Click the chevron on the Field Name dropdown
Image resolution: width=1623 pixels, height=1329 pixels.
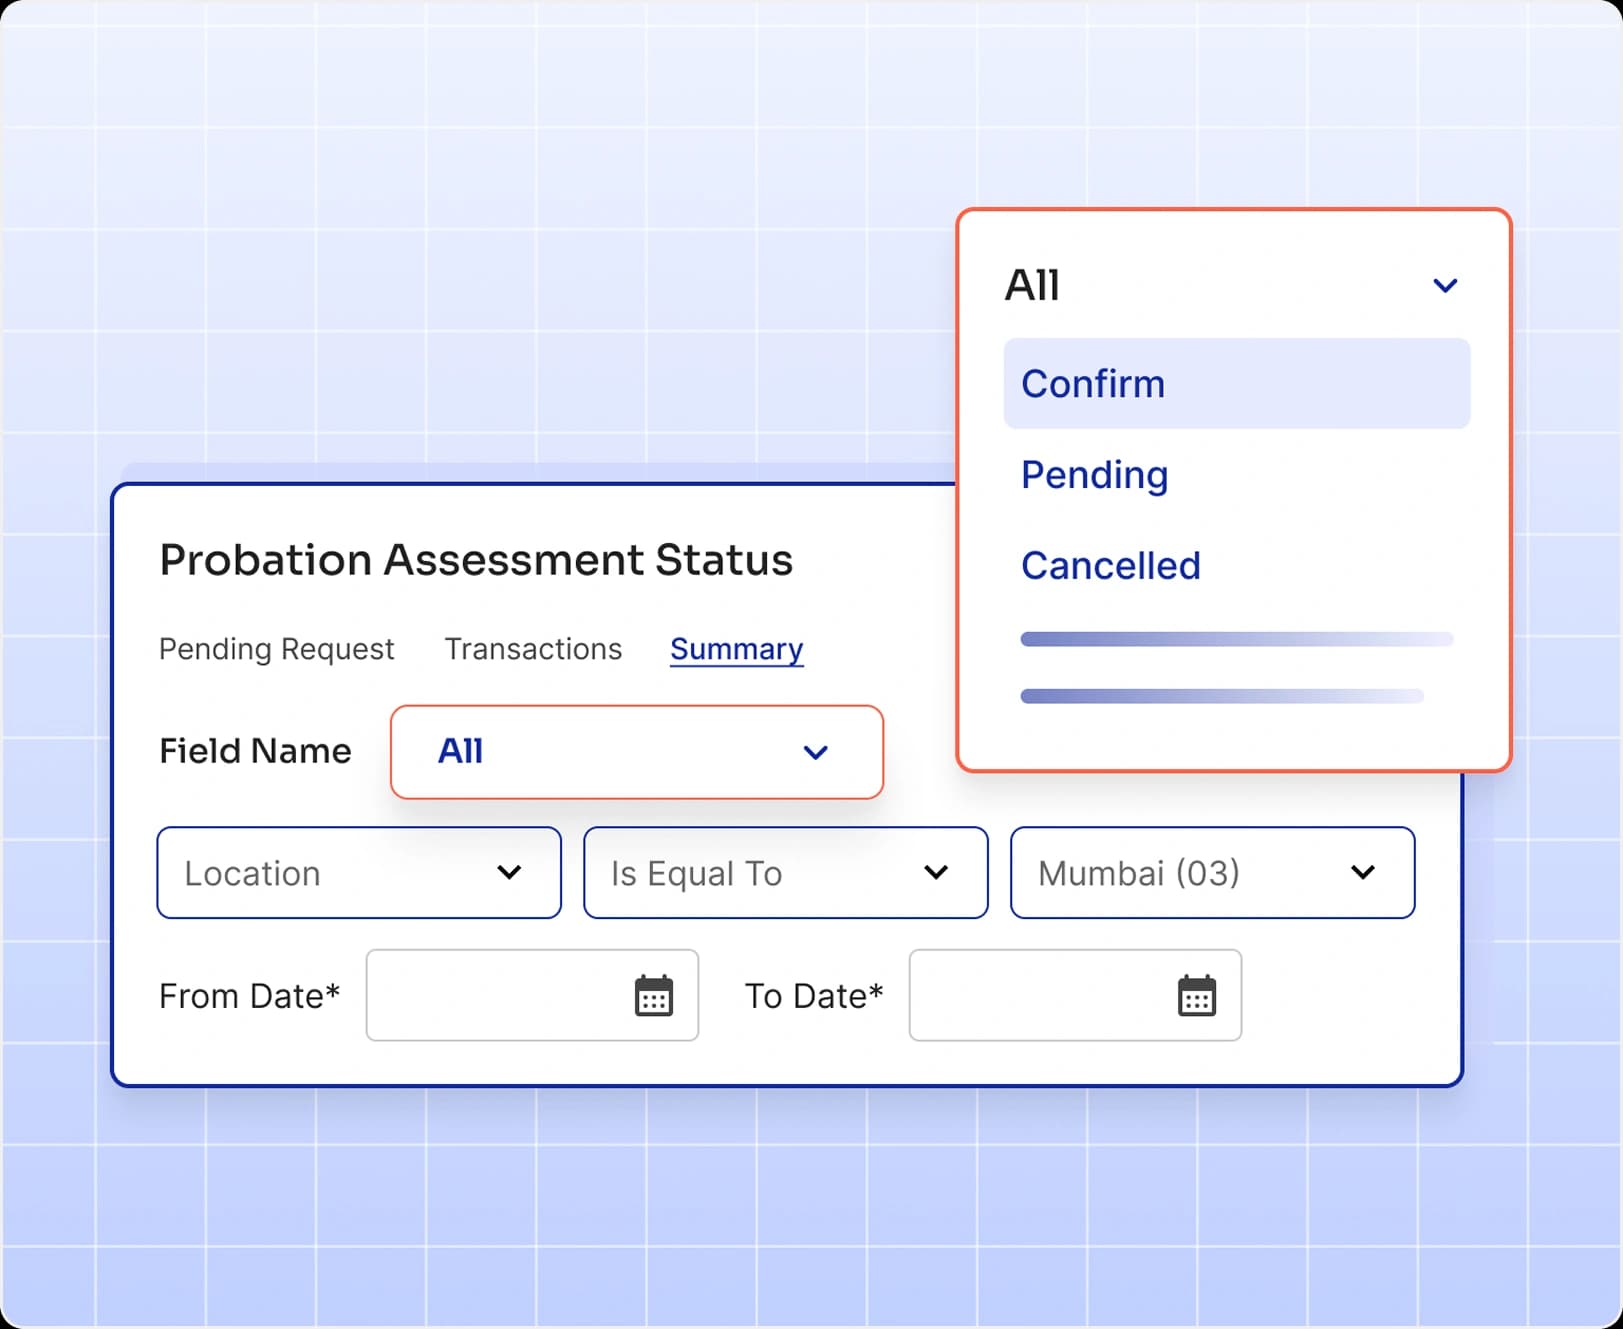[816, 753]
